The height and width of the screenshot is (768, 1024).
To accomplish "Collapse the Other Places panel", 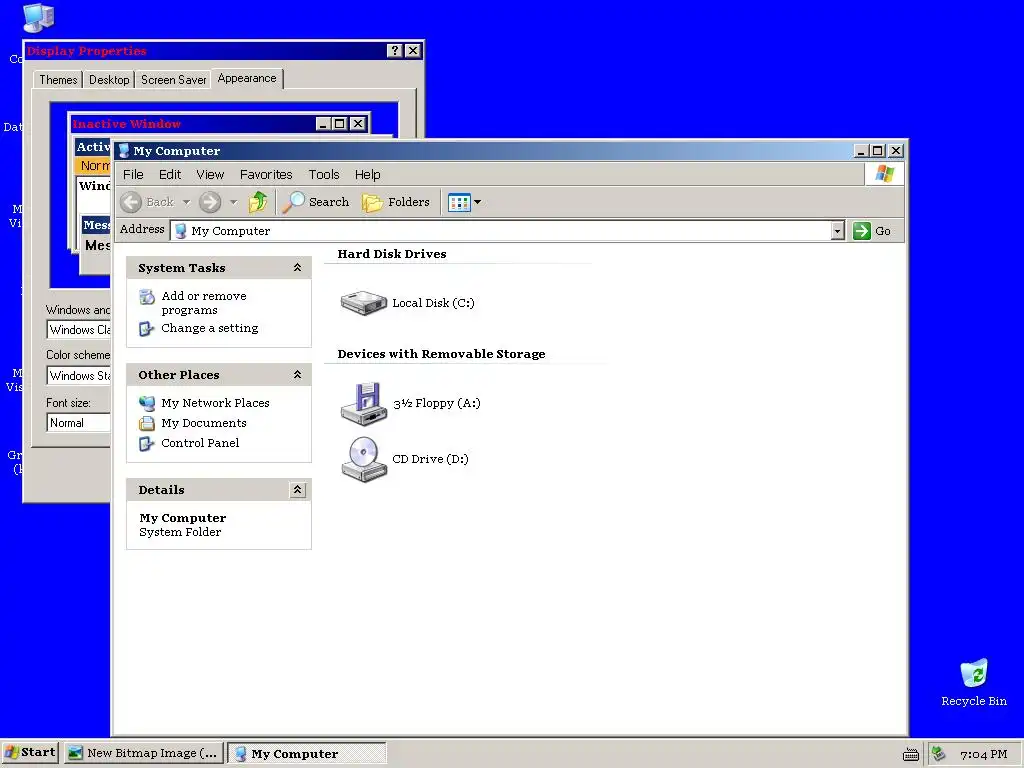I will coord(297,375).
